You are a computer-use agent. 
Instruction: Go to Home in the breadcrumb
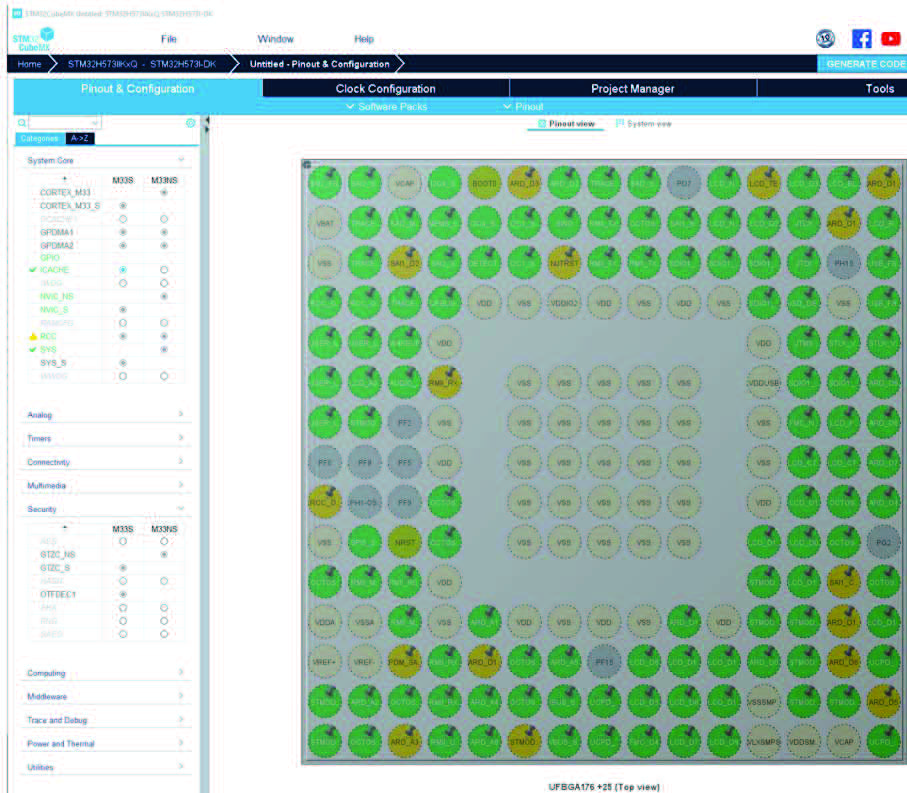pos(29,64)
